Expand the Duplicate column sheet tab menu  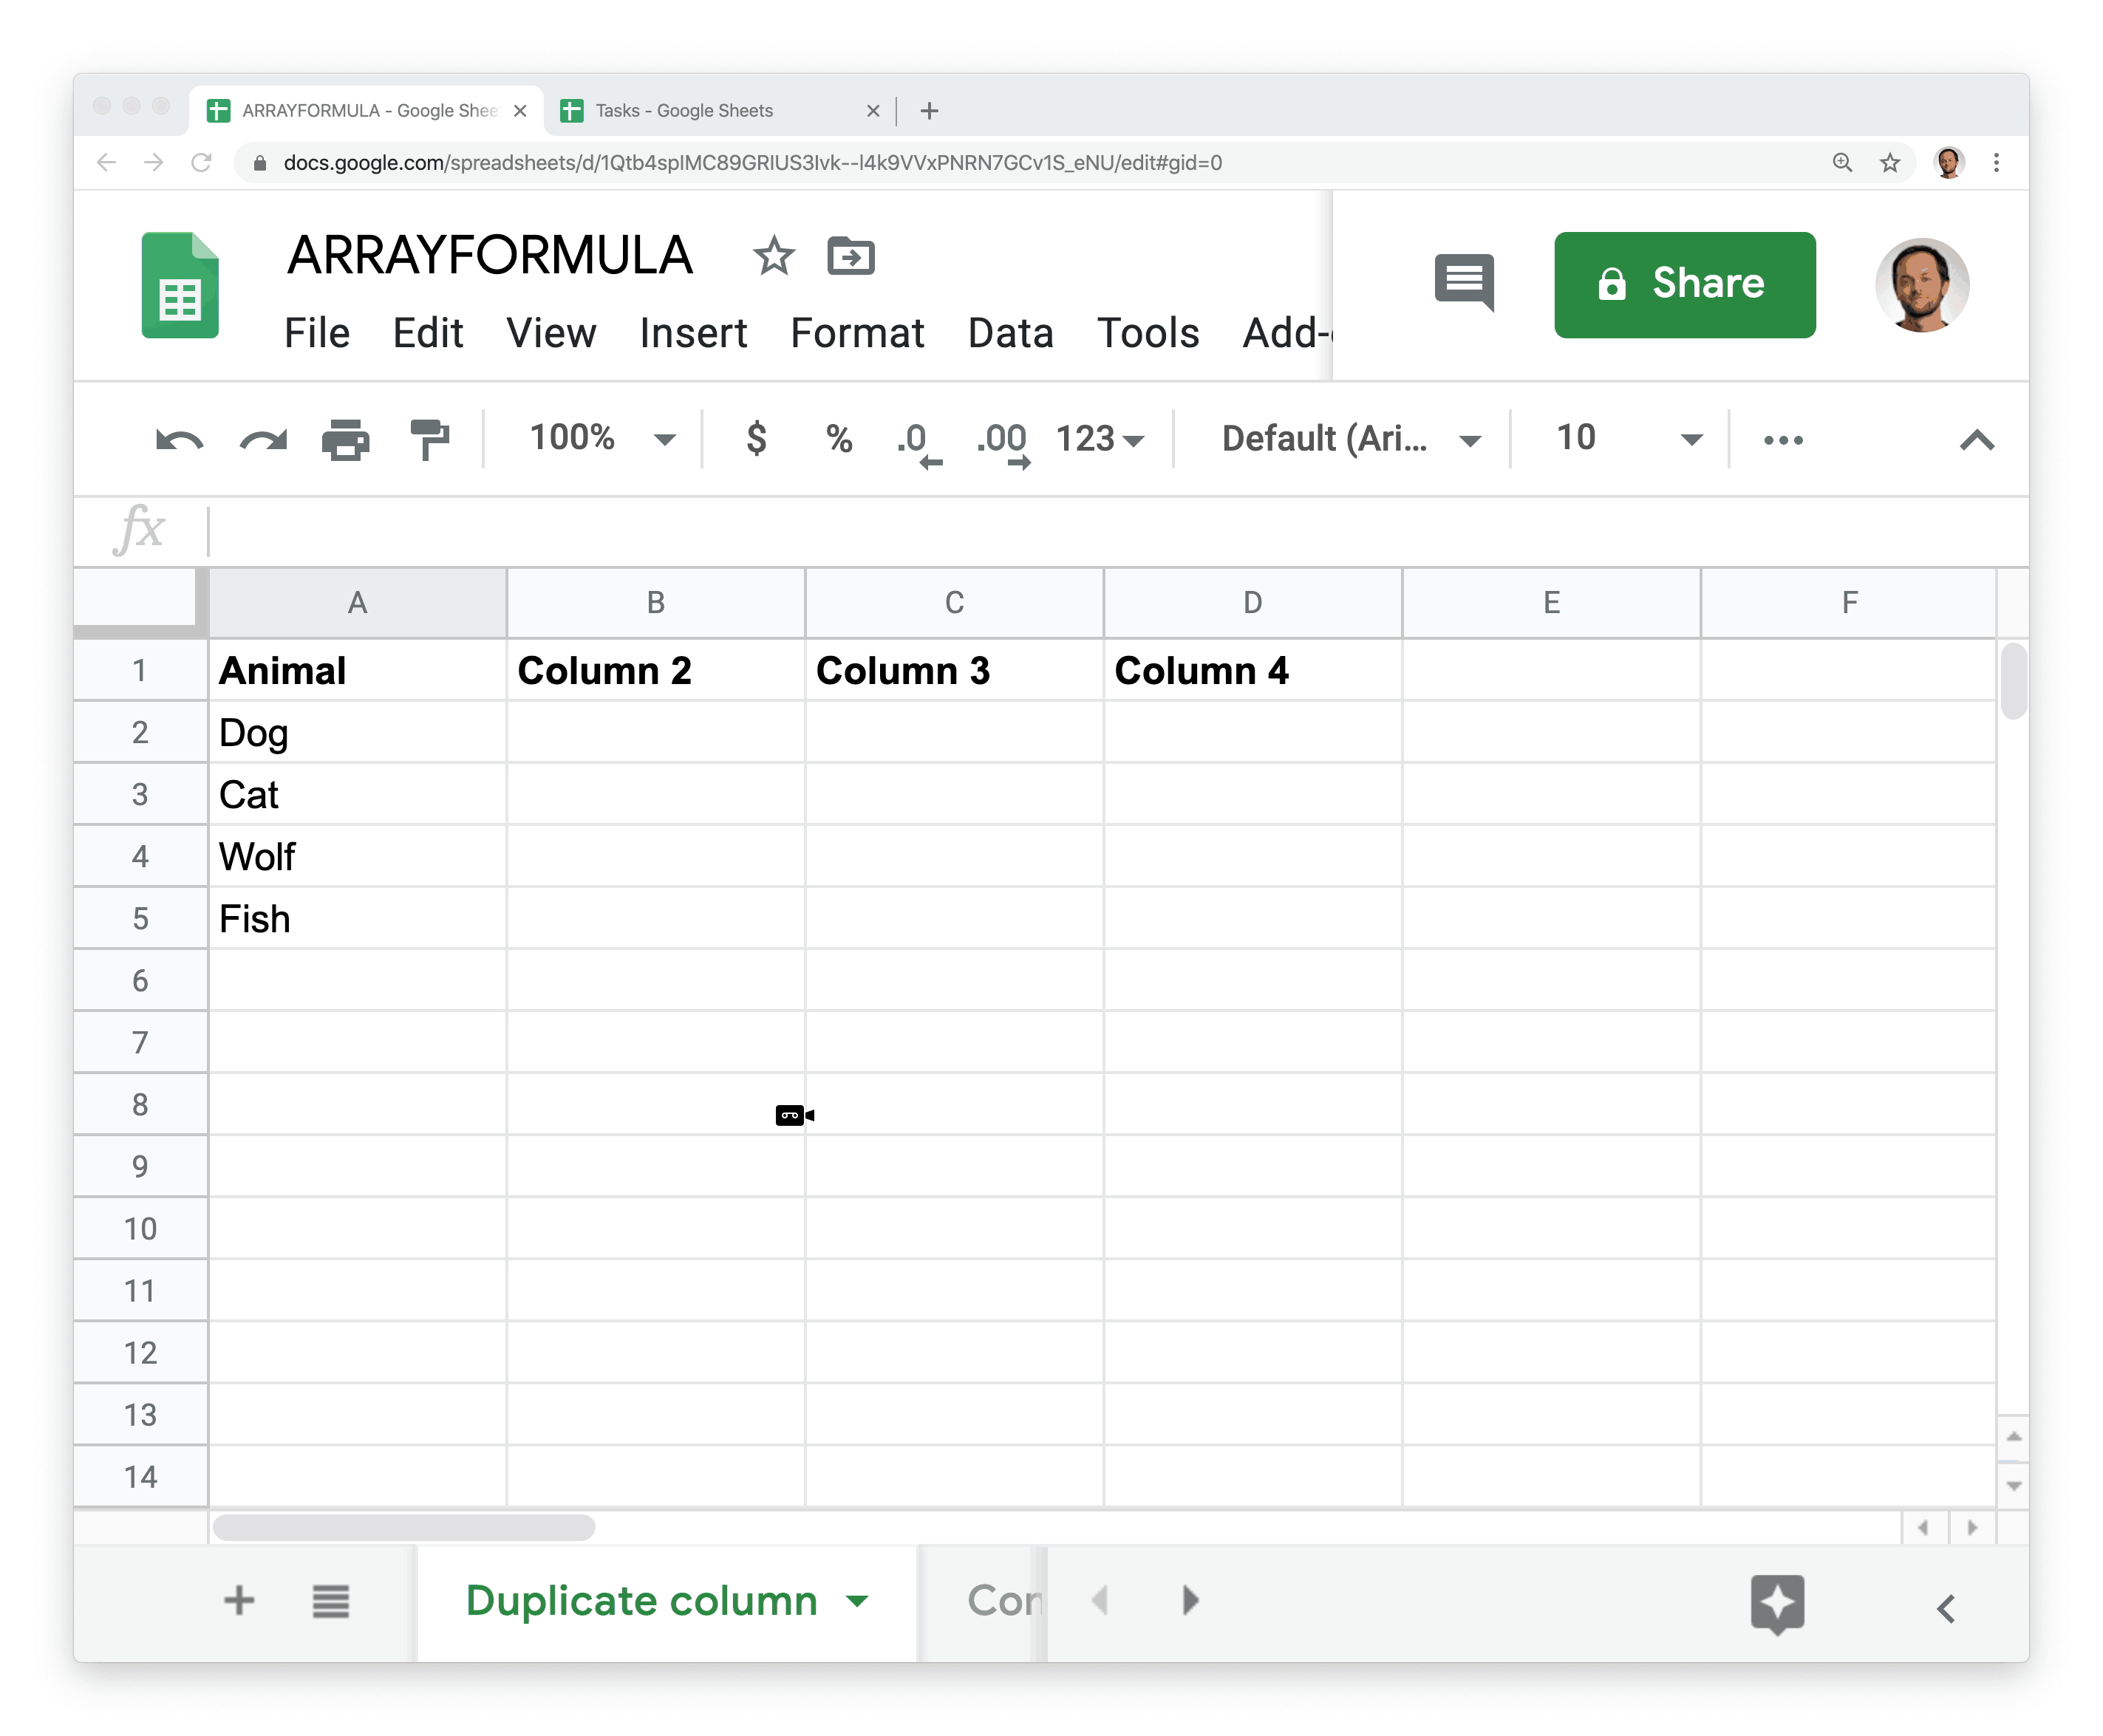tap(857, 1601)
